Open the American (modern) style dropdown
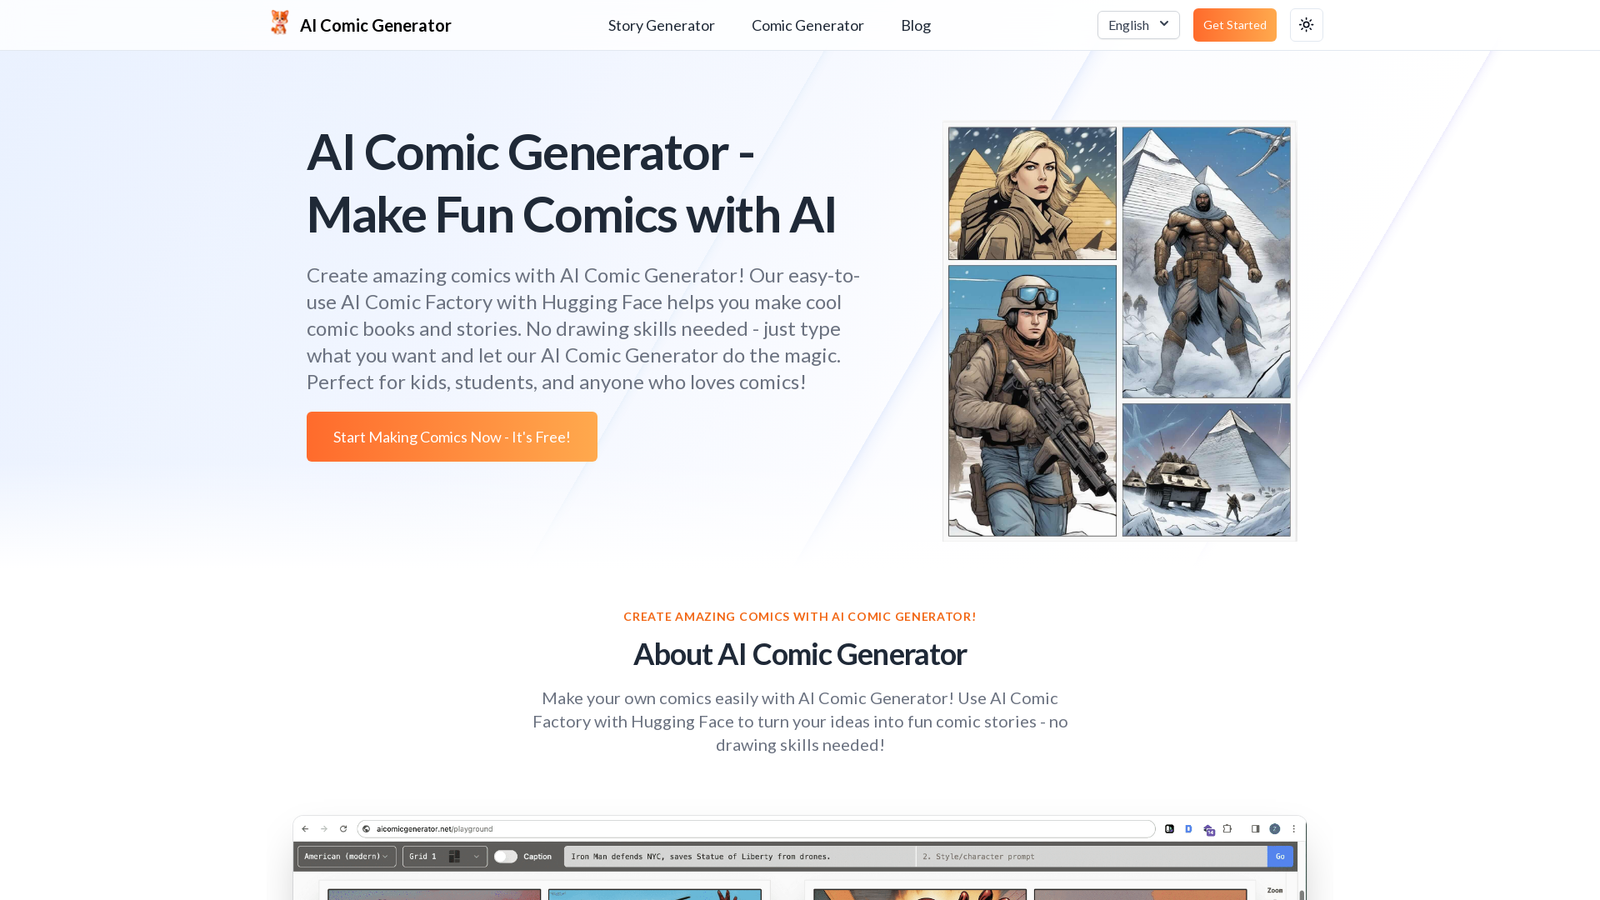Image resolution: width=1600 pixels, height=900 pixels. [x=346, y=856]
